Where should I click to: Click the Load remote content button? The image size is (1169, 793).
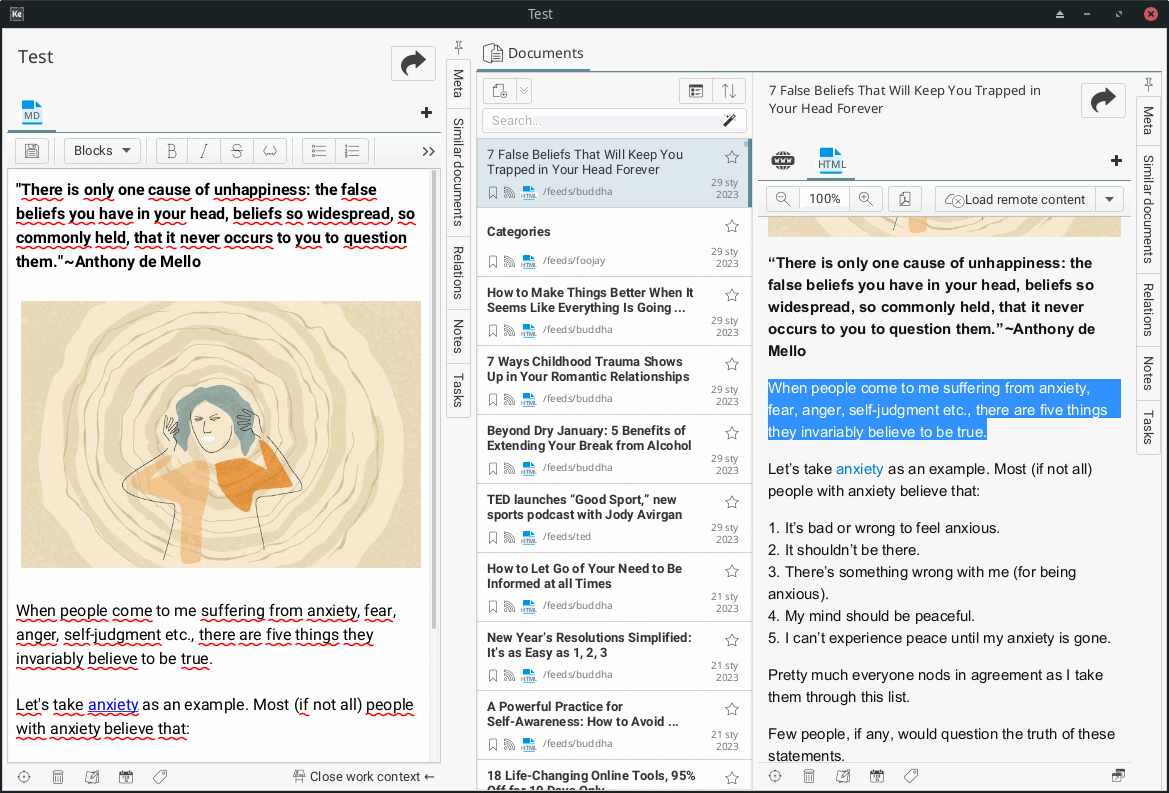(x=1014, y=199)
